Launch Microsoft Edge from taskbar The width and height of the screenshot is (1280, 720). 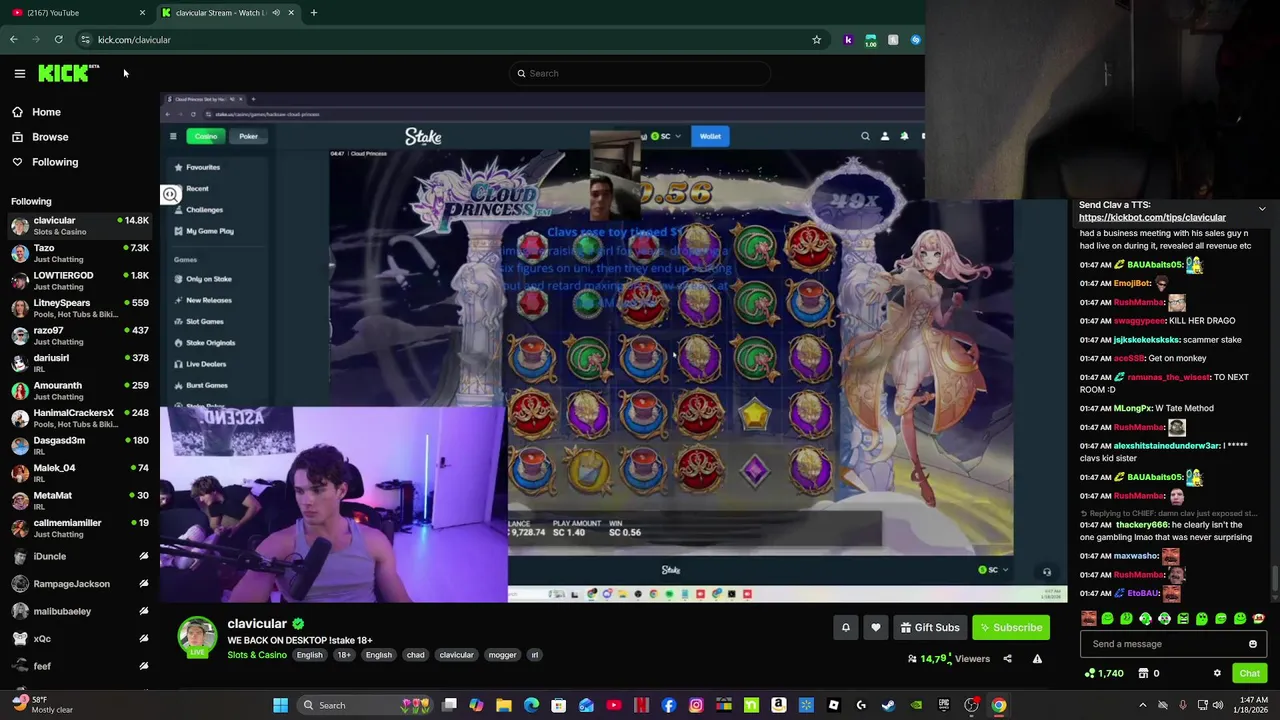coord(530,705)
